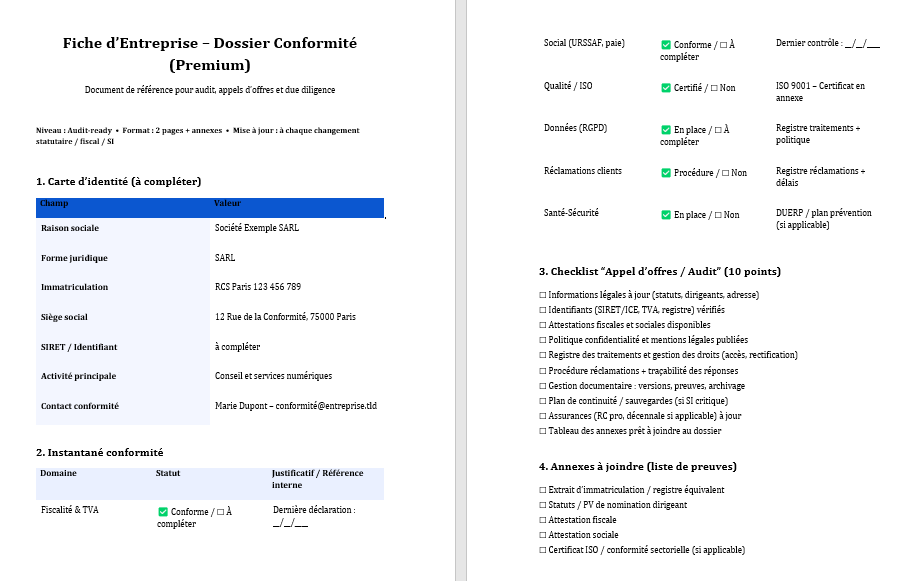Toggle the 'Non' box in the Qualité / ISO row
The height and width of the screenshot is (581, 922).
click(714, 88)
